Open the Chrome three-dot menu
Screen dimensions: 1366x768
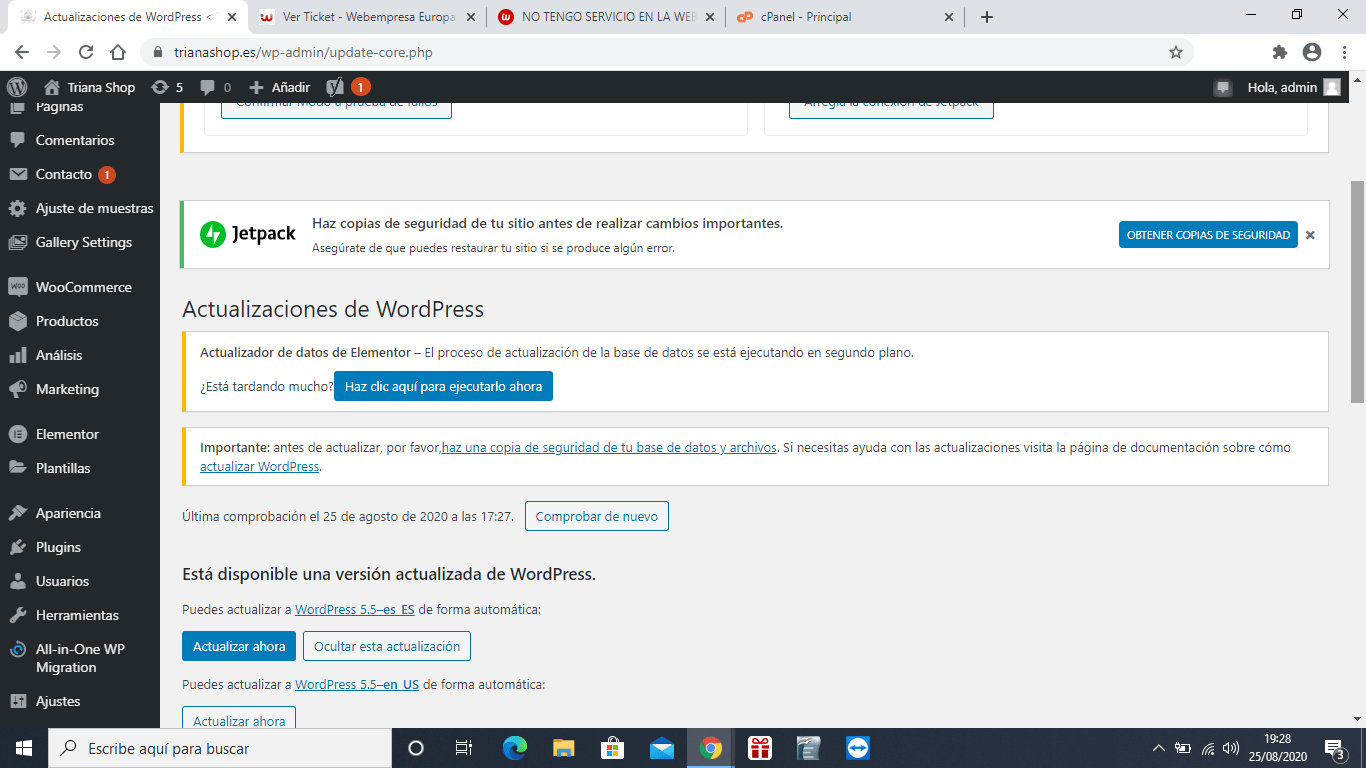[x=1344, y=52]
